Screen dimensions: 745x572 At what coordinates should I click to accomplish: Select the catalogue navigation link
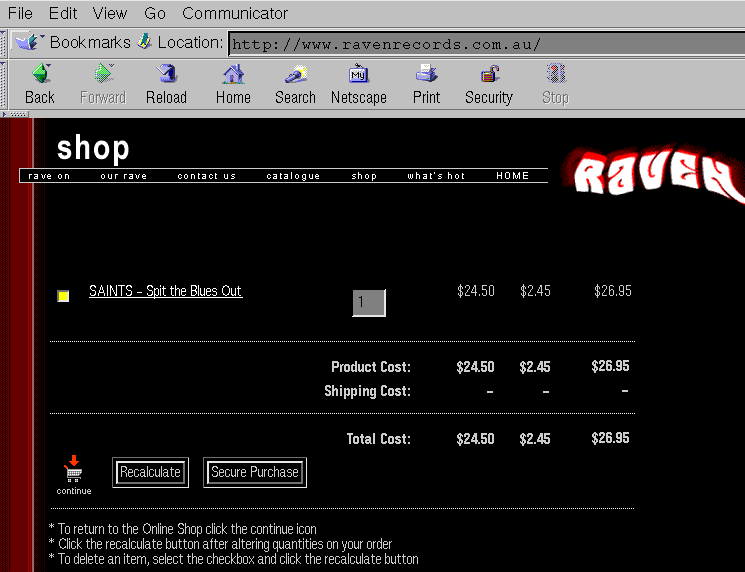click(x=293, y=176)
